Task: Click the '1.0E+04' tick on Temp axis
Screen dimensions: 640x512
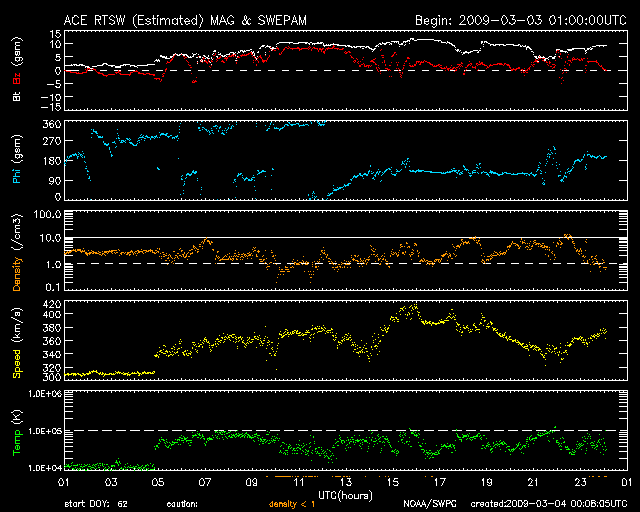Action: (x=45, y=468)
